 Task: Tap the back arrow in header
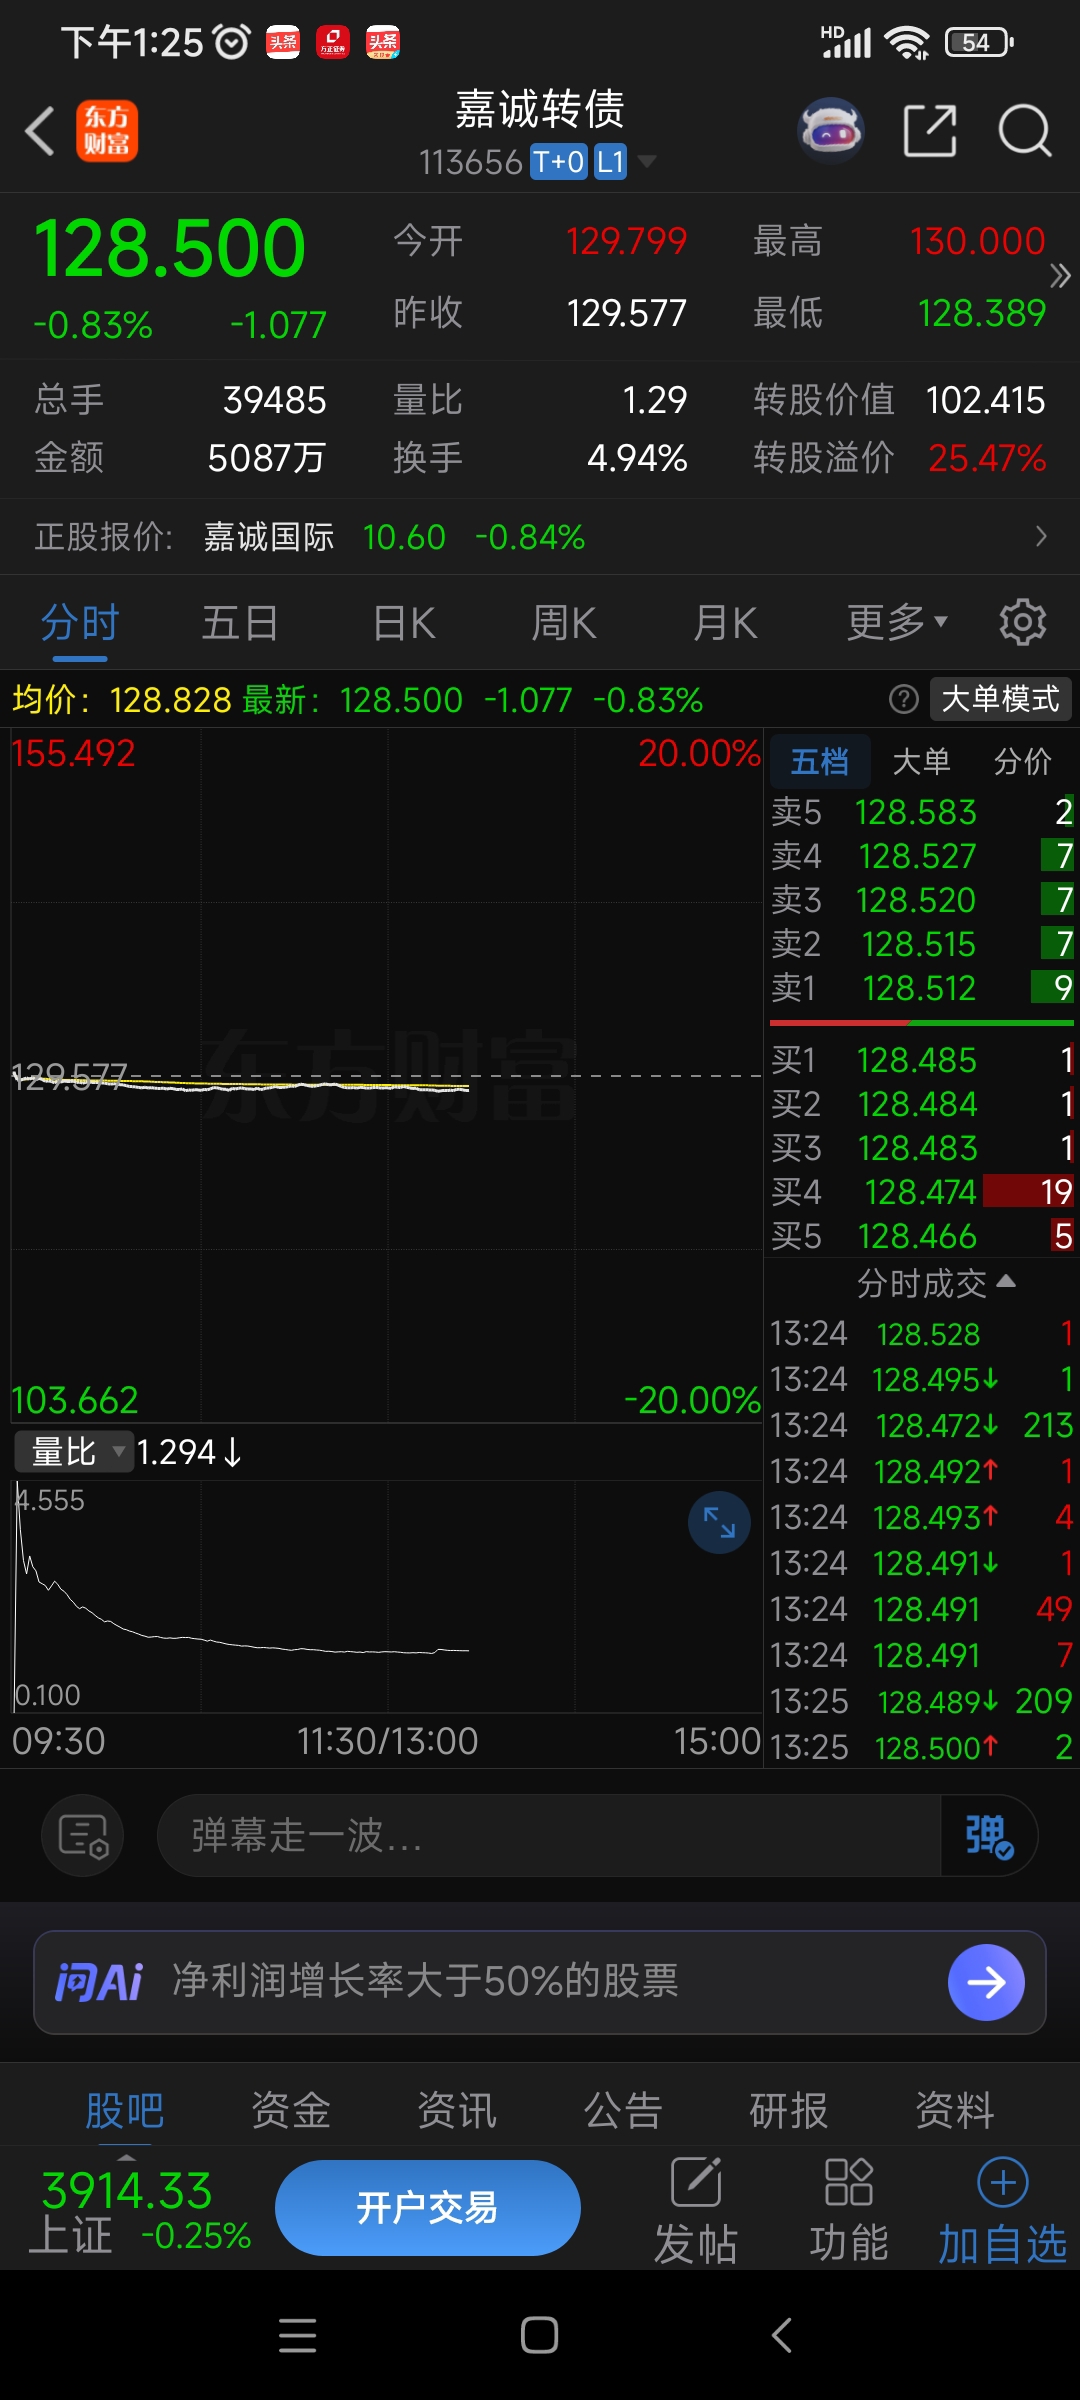[40, 131]
